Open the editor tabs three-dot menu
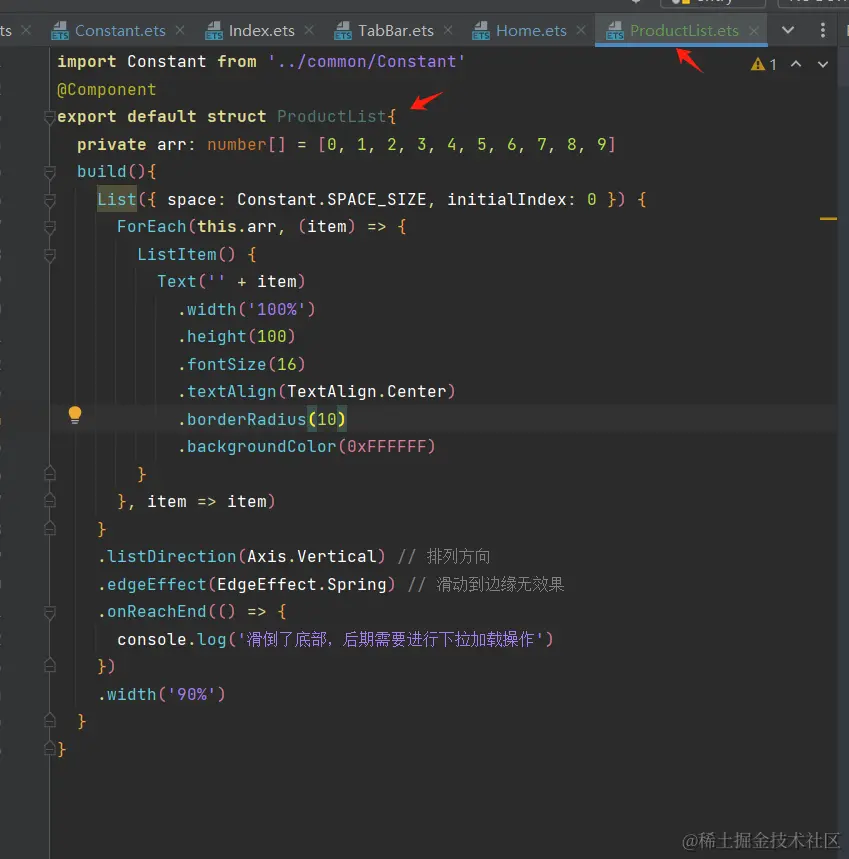The image size is (849, 859). 823,30
